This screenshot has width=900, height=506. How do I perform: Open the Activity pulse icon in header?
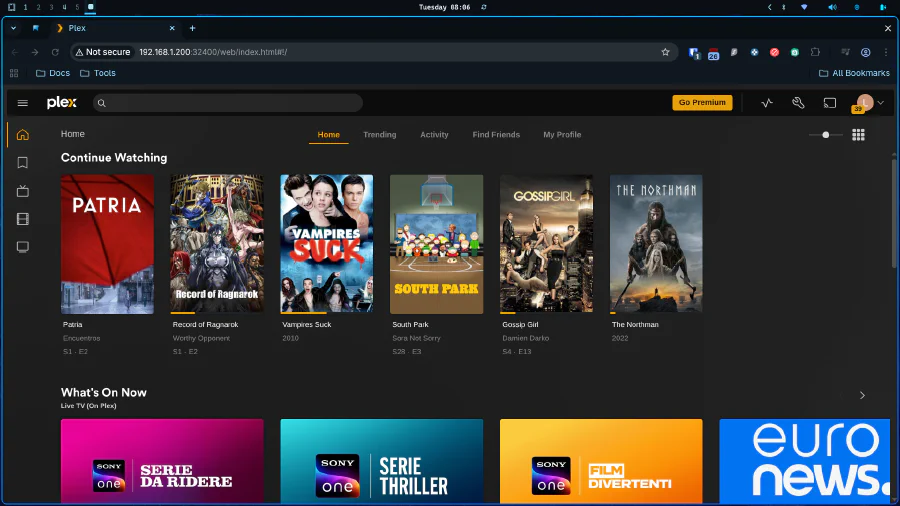tap(767, 103)
